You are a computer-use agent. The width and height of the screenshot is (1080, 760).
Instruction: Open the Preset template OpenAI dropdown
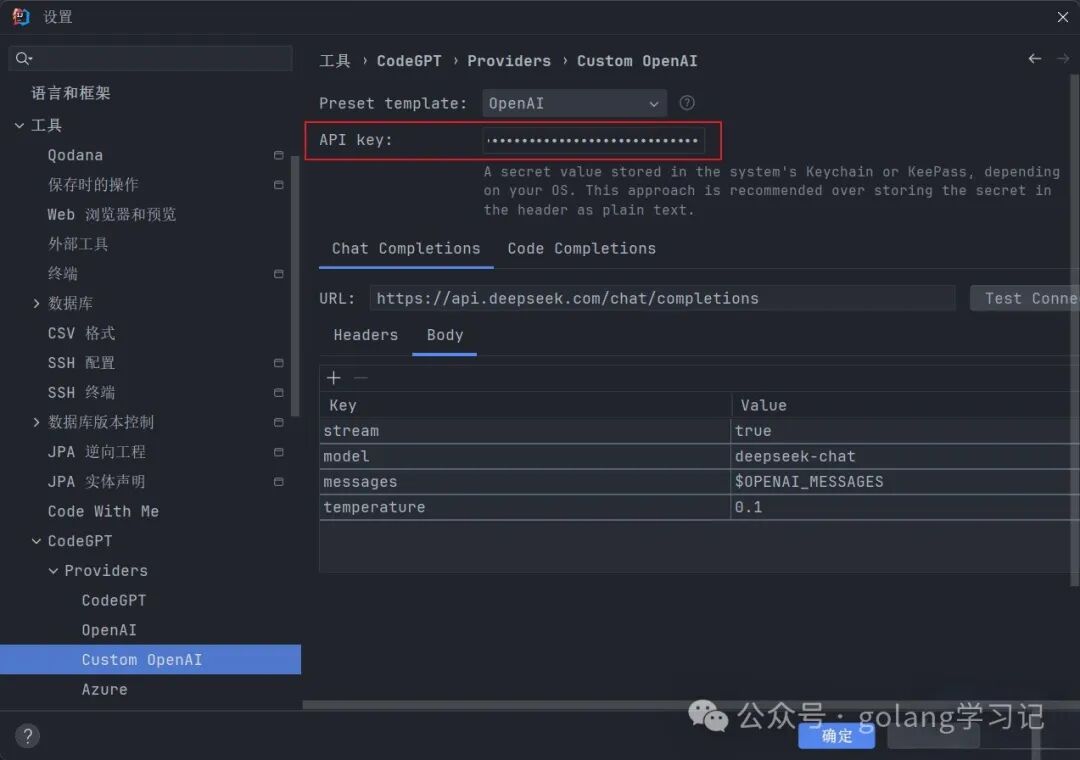click(x=574, y=103)
